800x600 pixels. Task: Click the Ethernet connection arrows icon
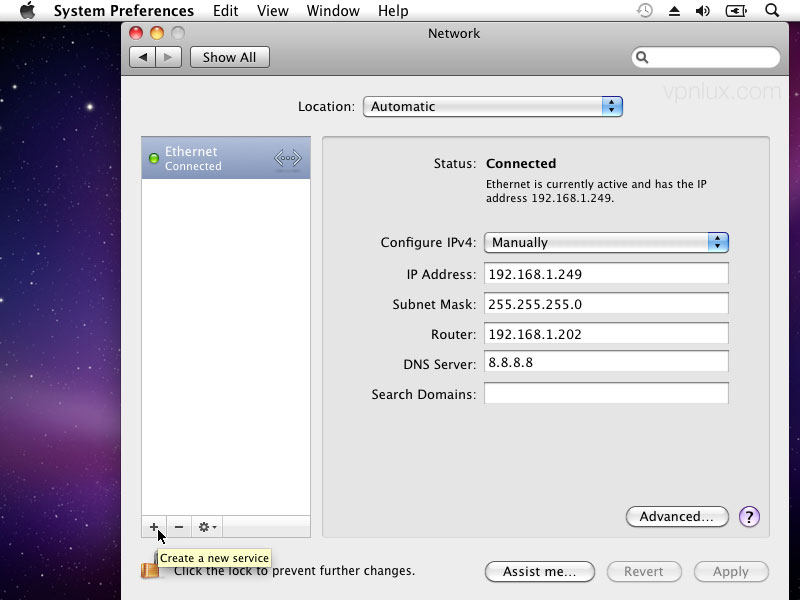point(288,158)
